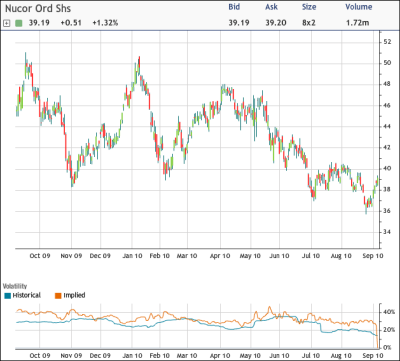Click Jul 10 on the price chart axis
400x361 pixels.
[x=311, y=256]
